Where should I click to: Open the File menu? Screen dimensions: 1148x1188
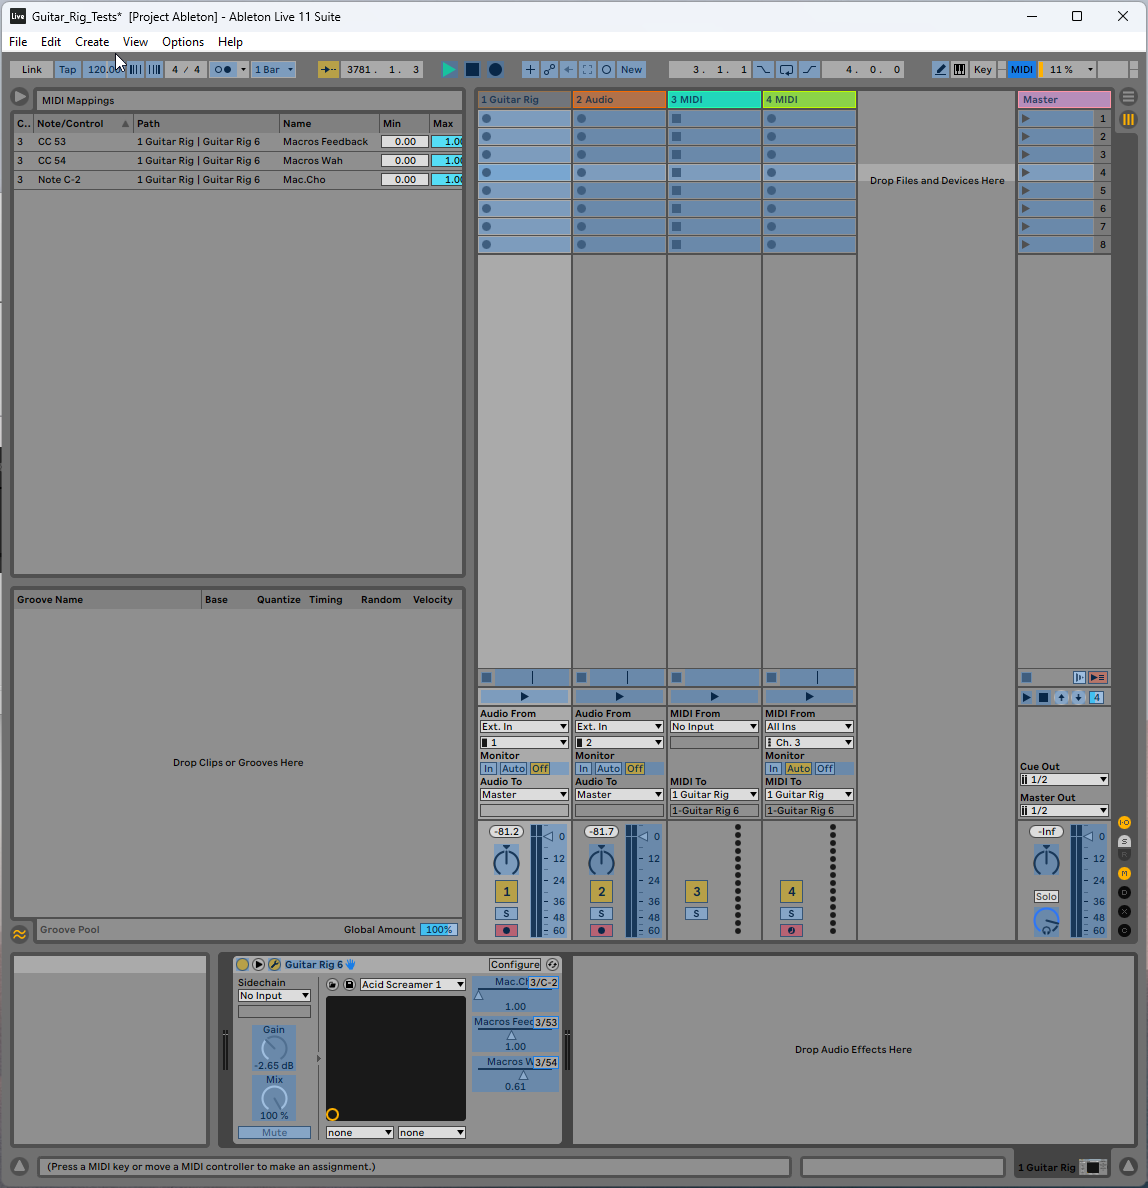point(18,42)
